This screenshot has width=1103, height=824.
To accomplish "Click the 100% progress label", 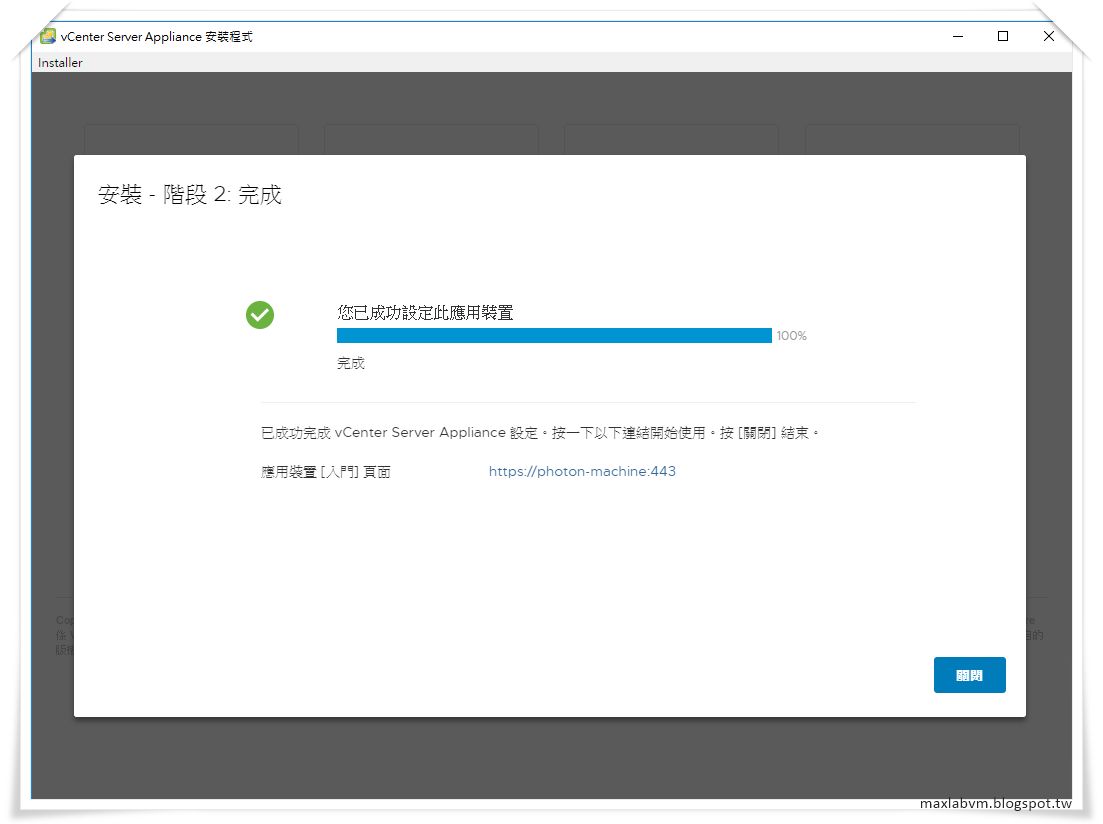I will tap(791, 336).
